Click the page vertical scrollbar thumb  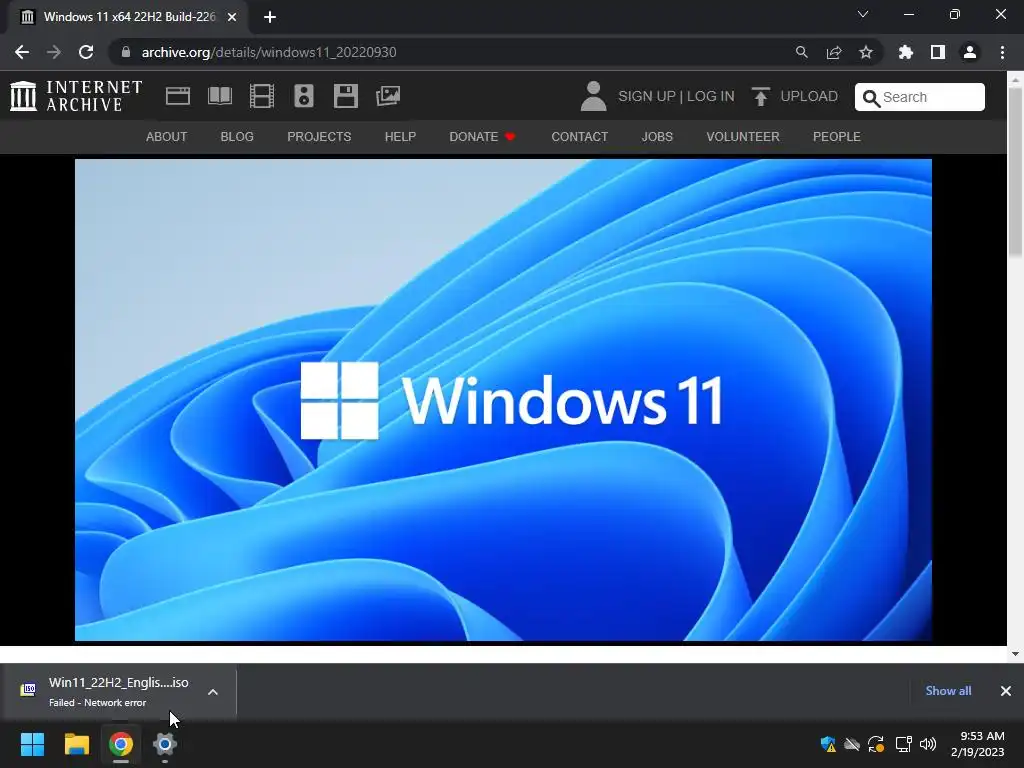coord(1015,172)
